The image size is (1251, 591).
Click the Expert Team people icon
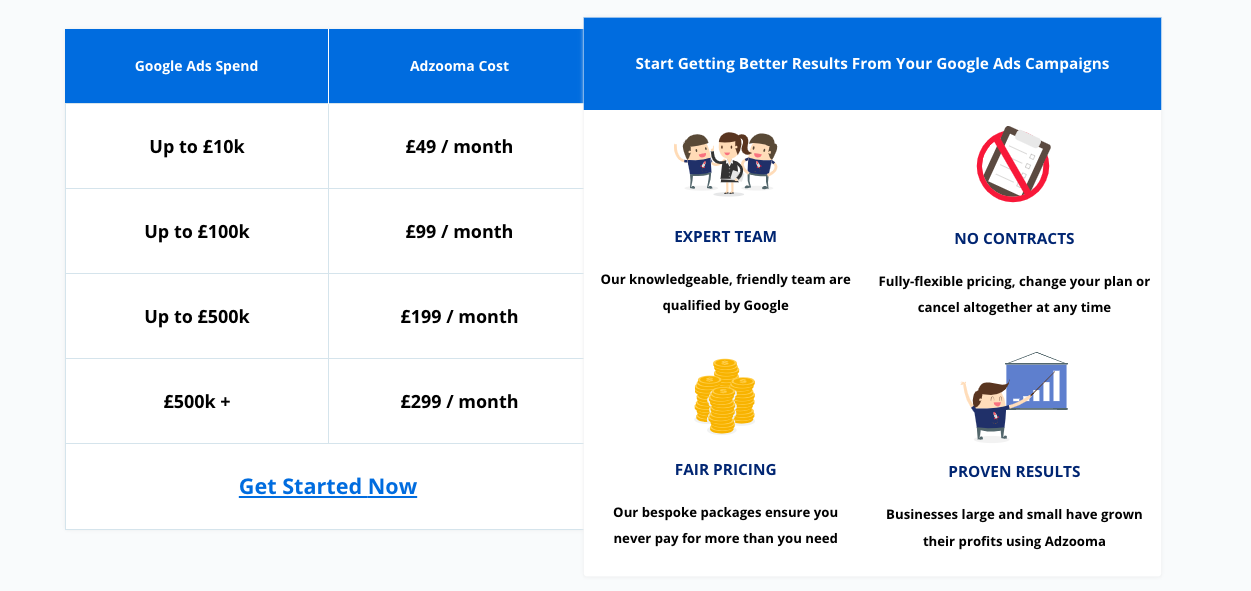coord(725,162)
